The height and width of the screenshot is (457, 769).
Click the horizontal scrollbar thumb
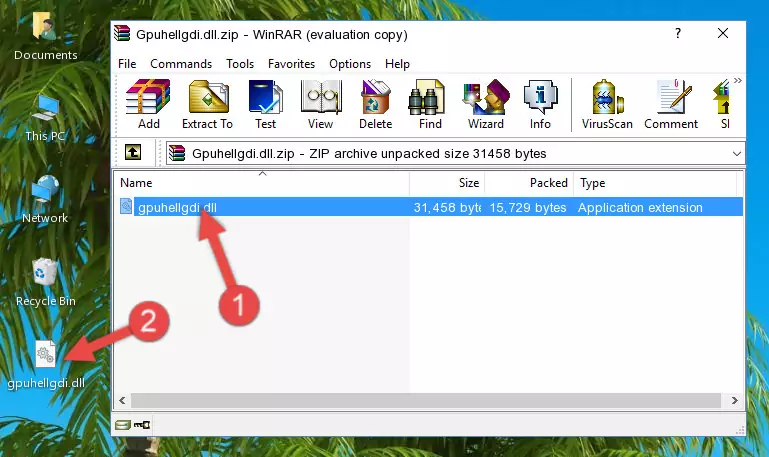[x=426, y=400]
